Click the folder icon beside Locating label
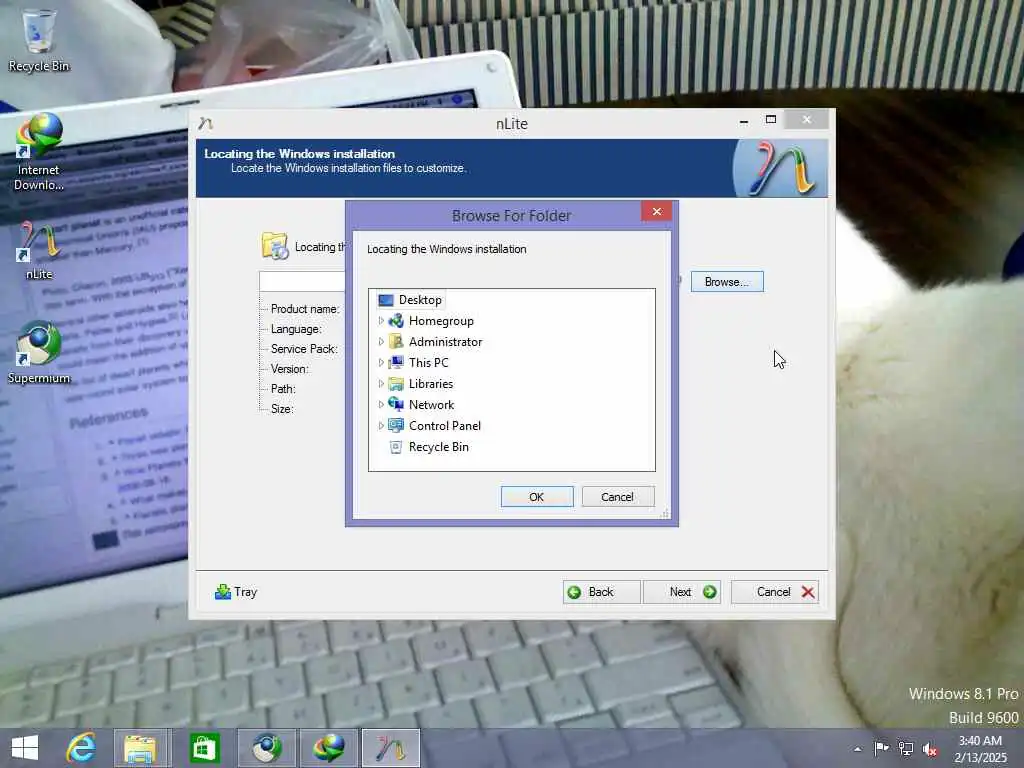This screenshot has height=768, width=1024. [275, 246]
